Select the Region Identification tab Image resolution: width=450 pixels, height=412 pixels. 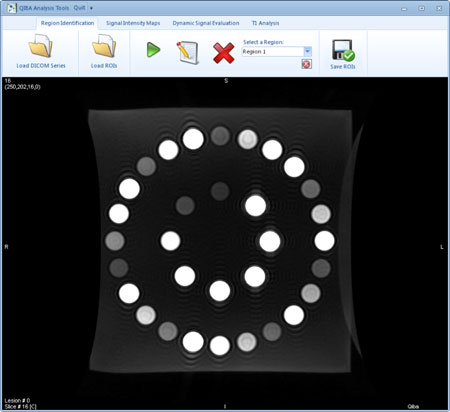click(x=67, y=23)
